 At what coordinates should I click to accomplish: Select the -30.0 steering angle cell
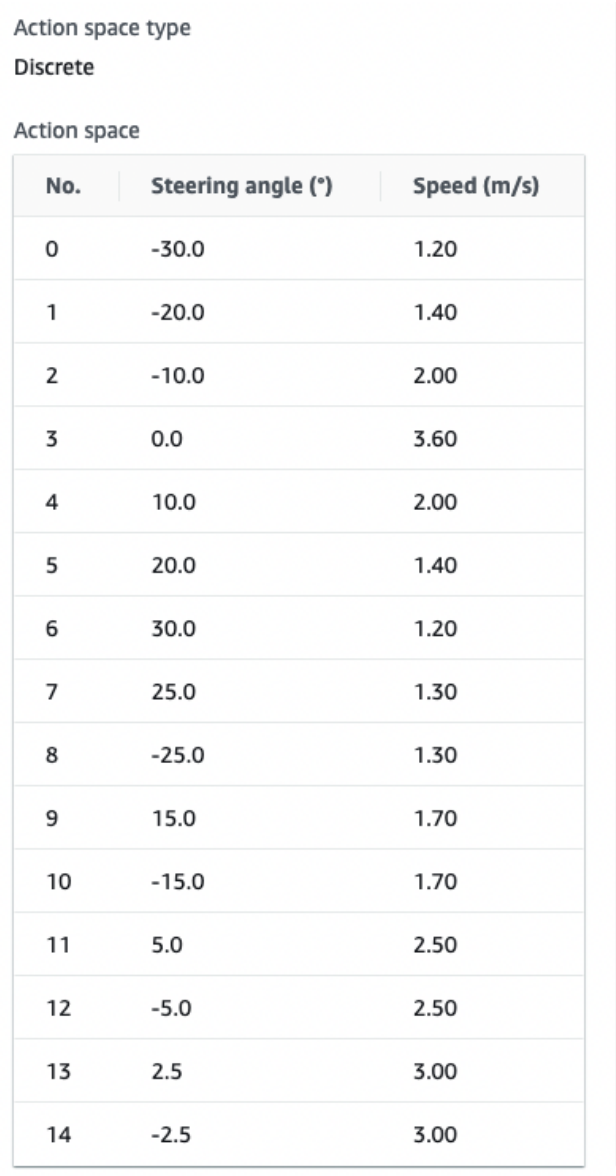click(x=177, y=249)
